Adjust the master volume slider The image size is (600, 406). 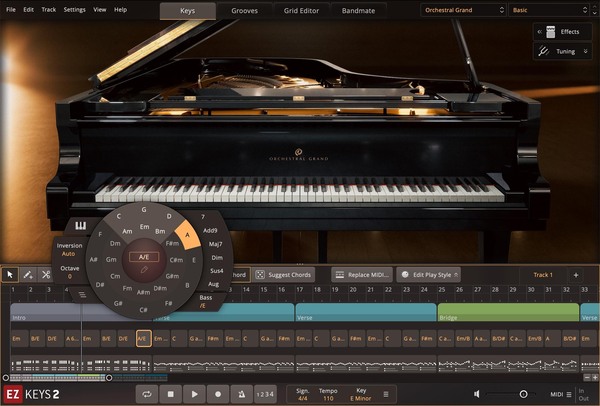[523, 394]
